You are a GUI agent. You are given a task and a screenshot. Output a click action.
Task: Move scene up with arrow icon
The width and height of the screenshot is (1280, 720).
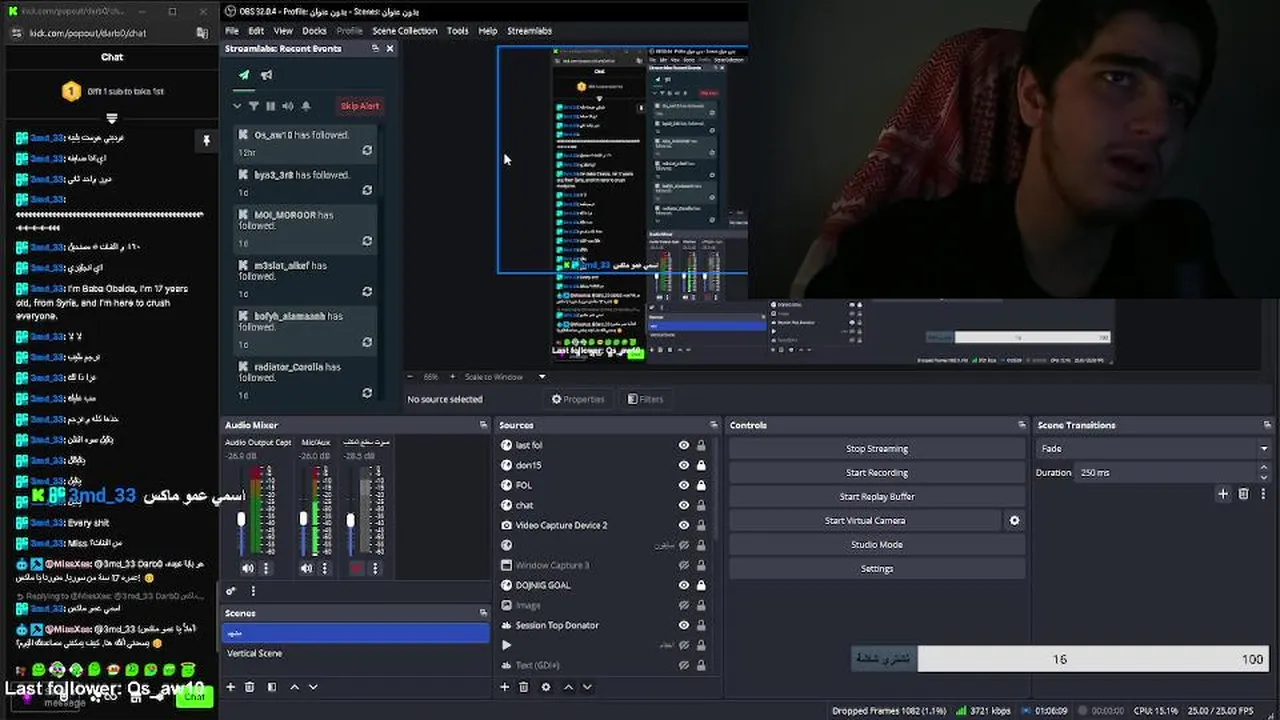tap(294, 687)
